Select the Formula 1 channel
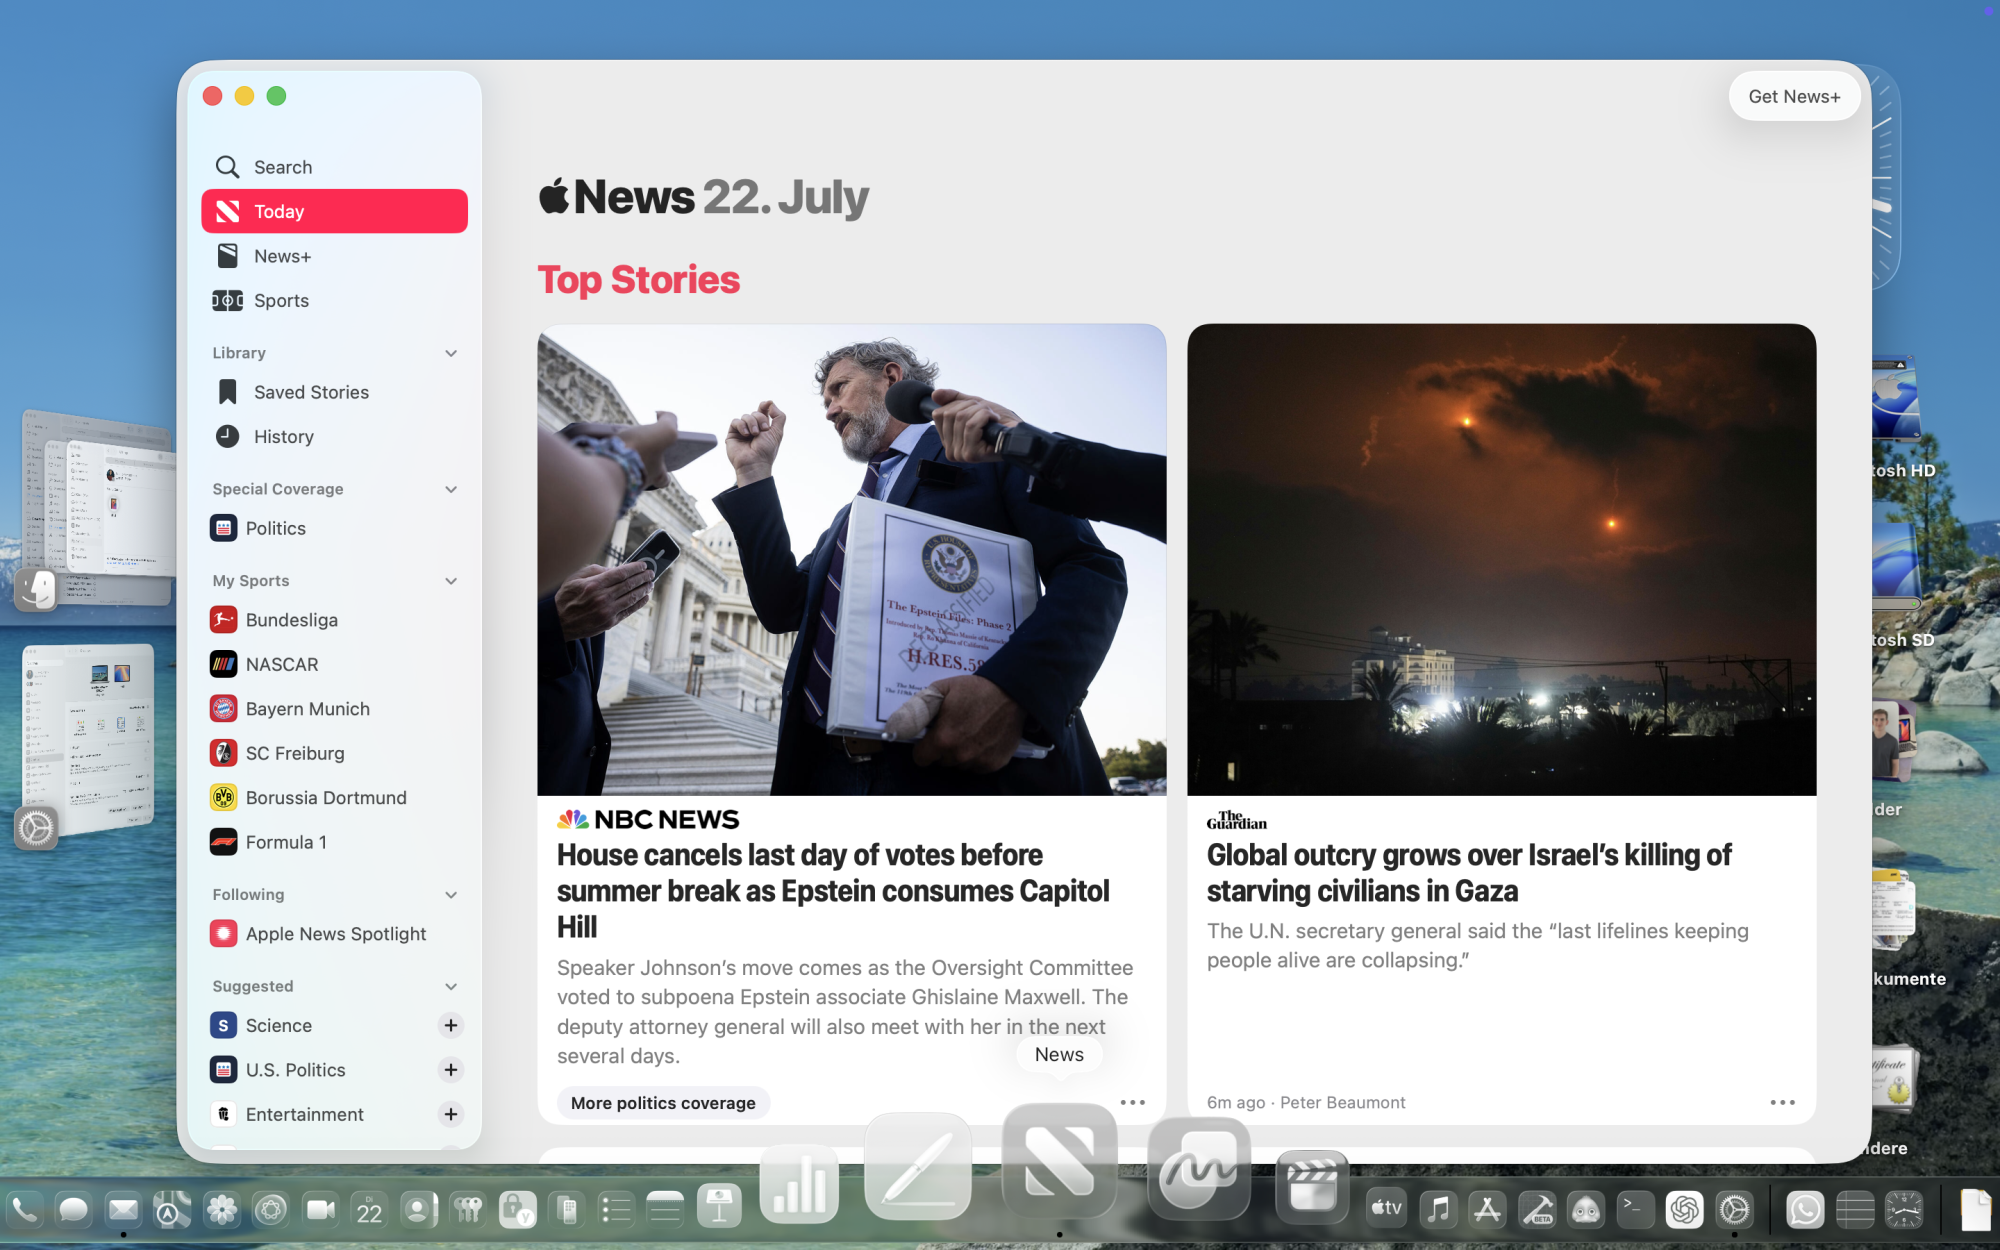 286,842
